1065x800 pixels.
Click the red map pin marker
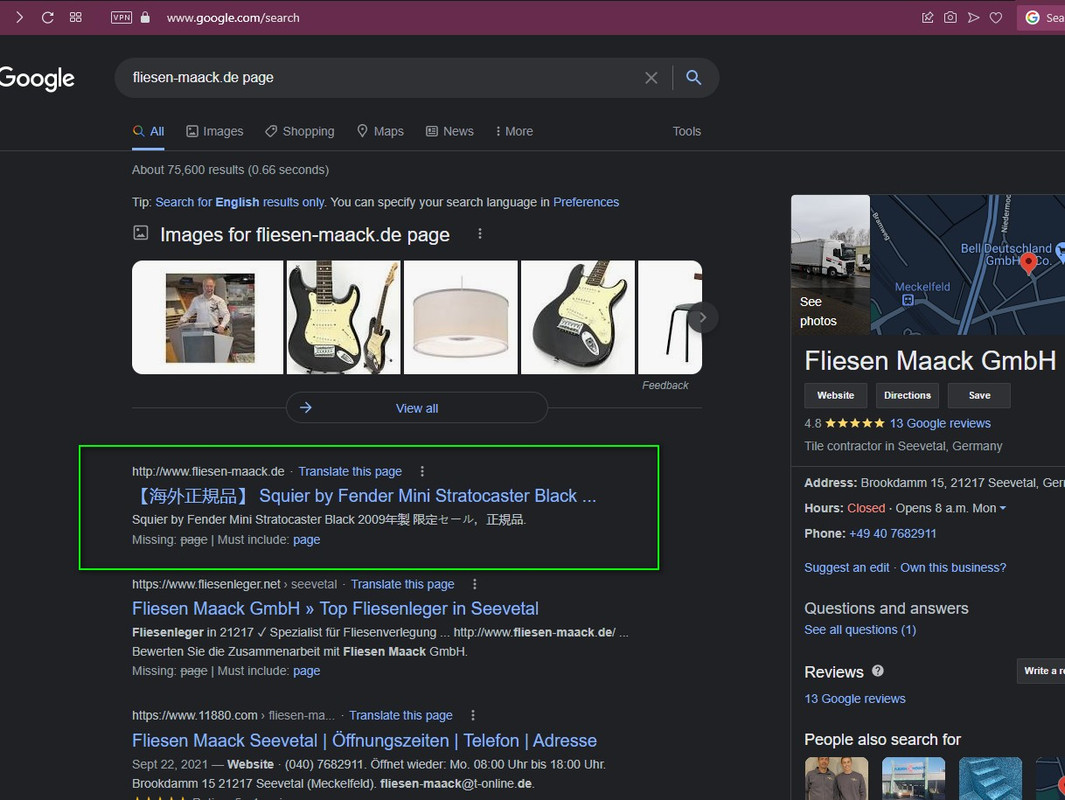pos(1028,263)
